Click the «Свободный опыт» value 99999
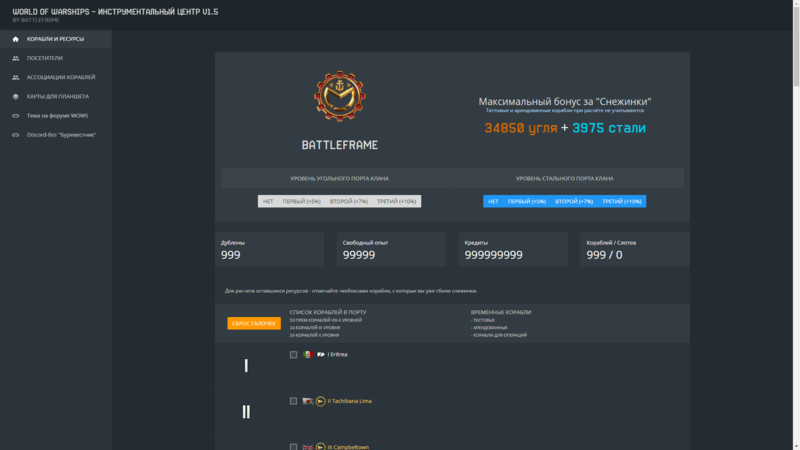The width and height of the screenshot is (800, 450). click(x=359, y=255)
